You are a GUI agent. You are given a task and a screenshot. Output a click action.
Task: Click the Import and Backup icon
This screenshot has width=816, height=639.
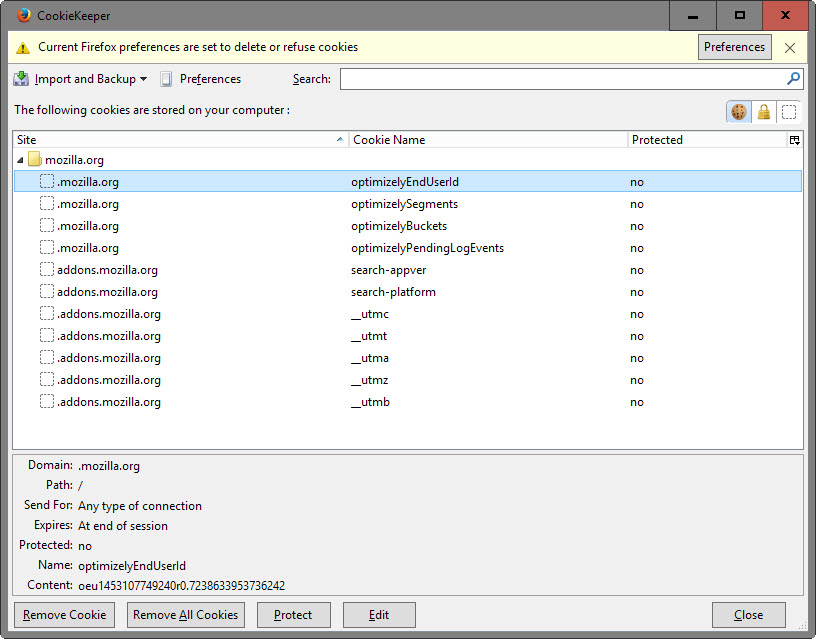click(x=21, y=79)
